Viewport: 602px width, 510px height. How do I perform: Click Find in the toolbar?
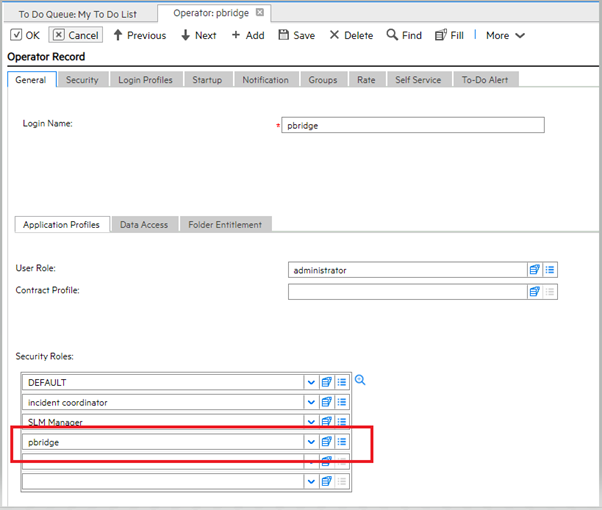pyautogui.click(x=404, y=35)
